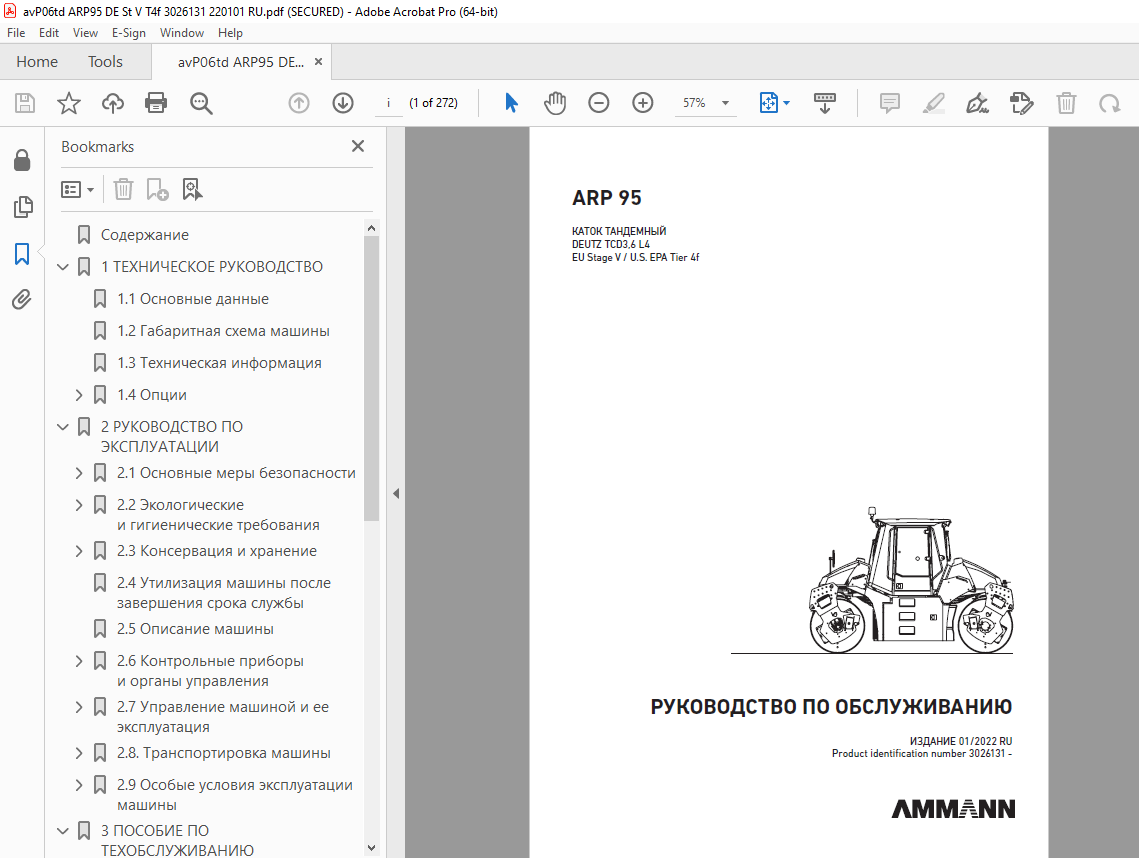Add a sticky note comment

tap(890, 103)
